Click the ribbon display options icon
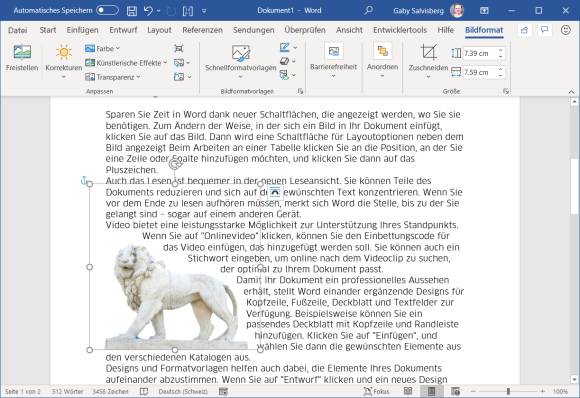Screen dimensions: 580x398 click(x=484, y=10)
